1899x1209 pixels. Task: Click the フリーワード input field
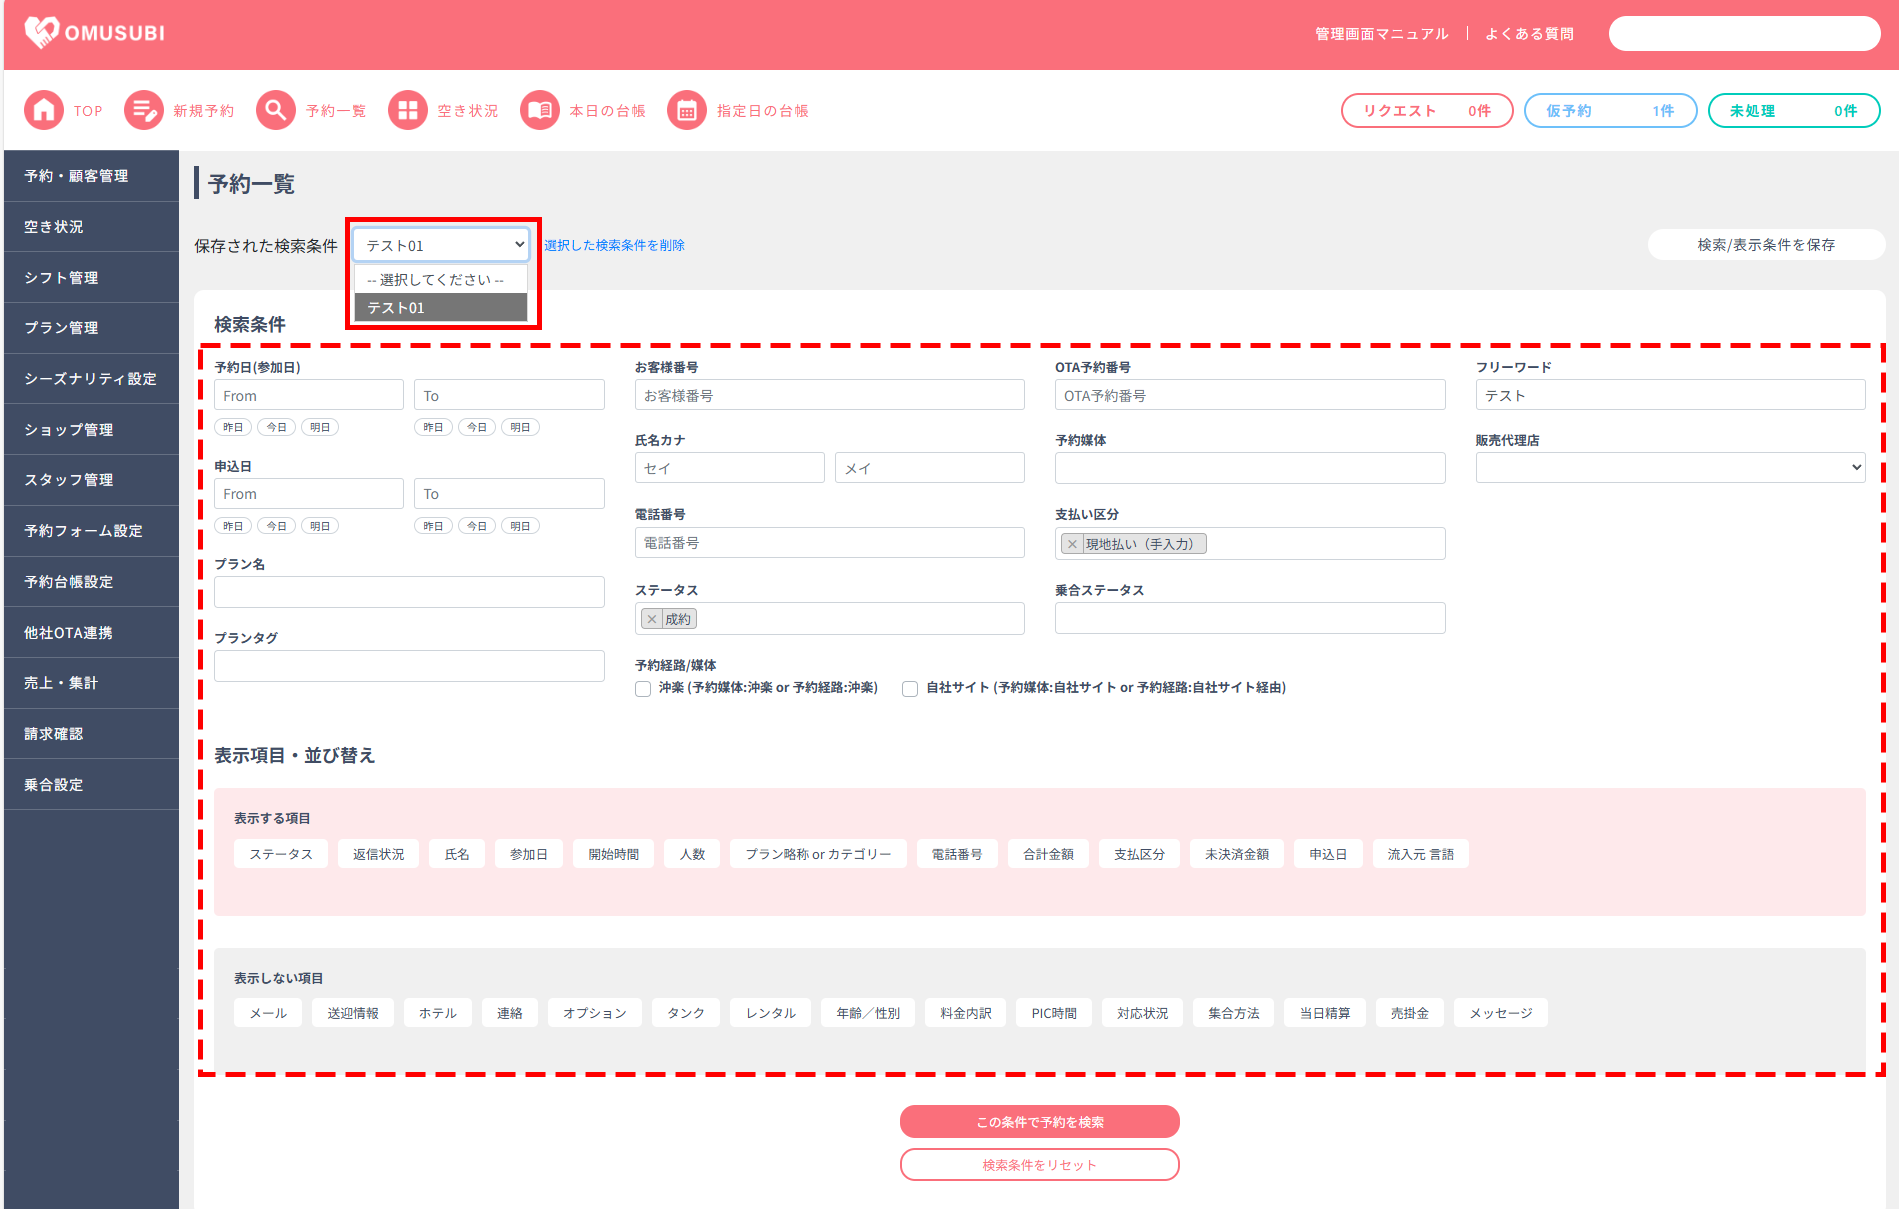pyautogui.click(x=1670, y=395)
